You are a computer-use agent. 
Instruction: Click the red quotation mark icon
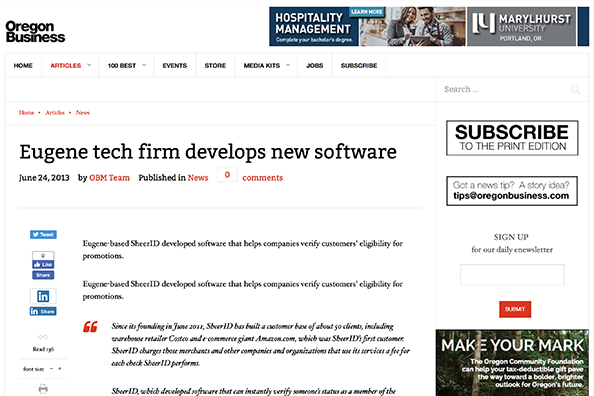(x=90, y=327)
